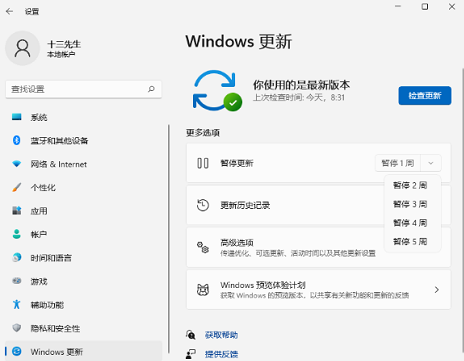
Task: Open the 提供反馈 link
Action: (221, 354)
